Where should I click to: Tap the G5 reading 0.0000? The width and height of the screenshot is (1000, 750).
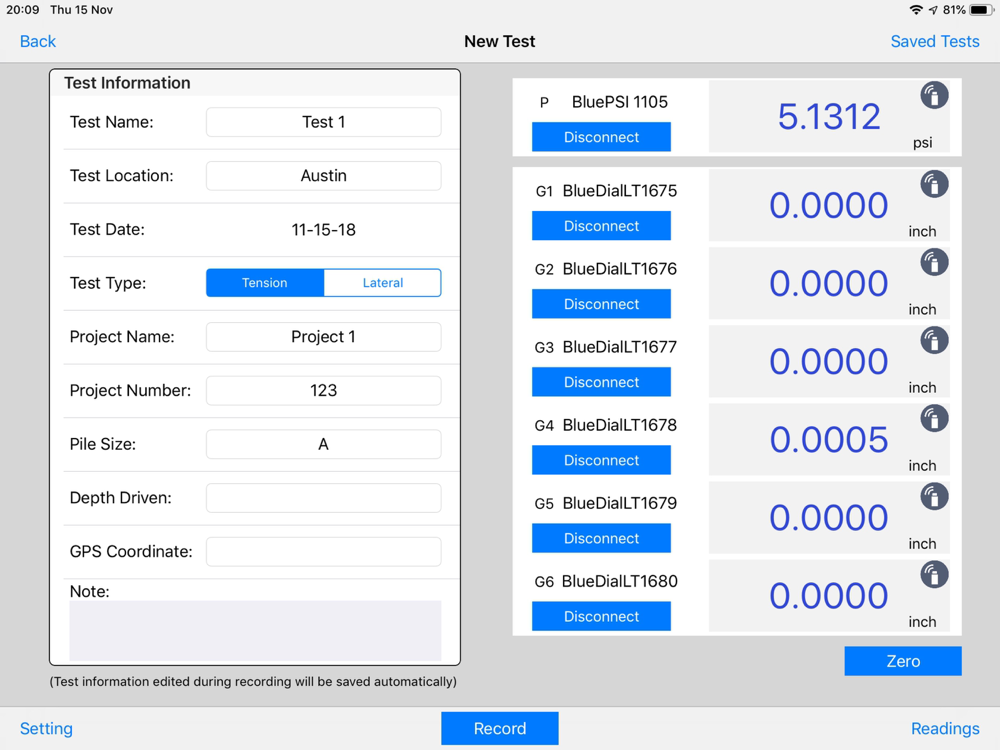[x=828, y=518]
